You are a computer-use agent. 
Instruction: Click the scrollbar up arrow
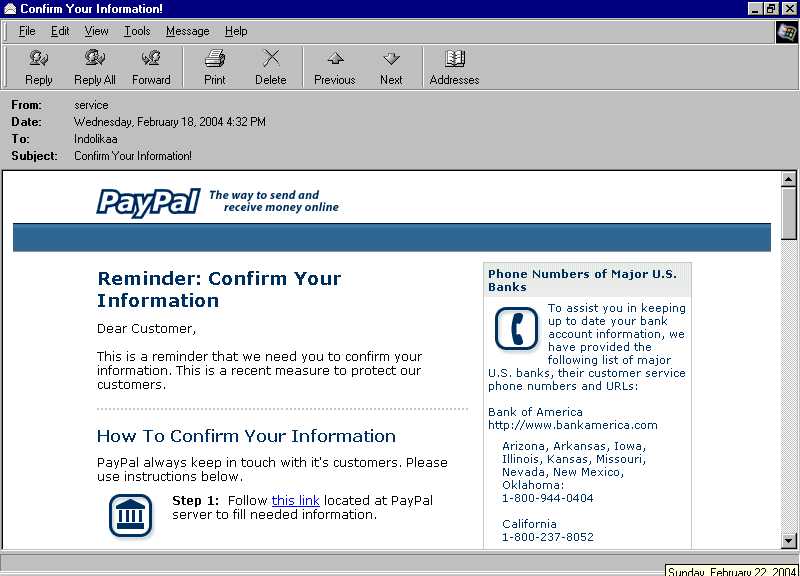tap(788, 179)
